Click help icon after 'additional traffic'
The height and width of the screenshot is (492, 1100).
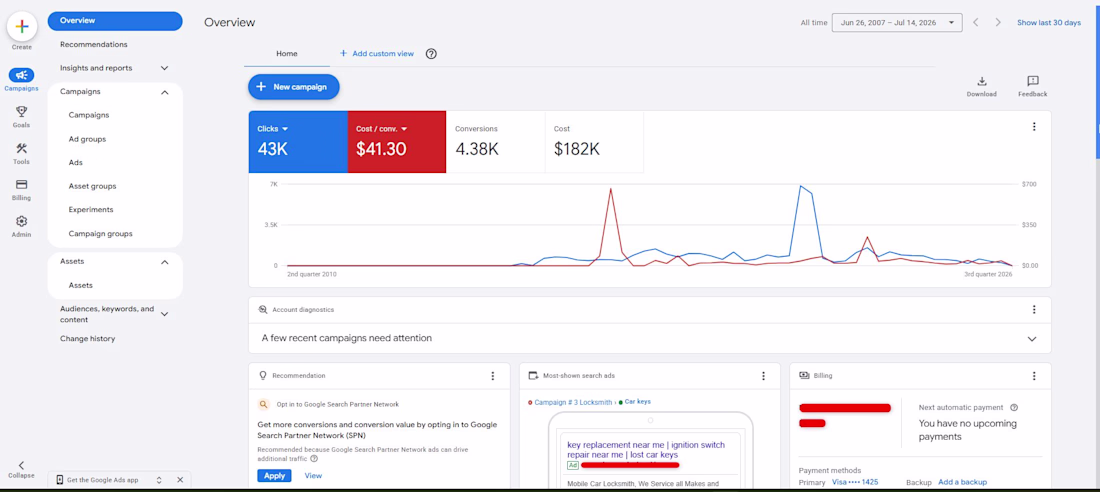314,458
